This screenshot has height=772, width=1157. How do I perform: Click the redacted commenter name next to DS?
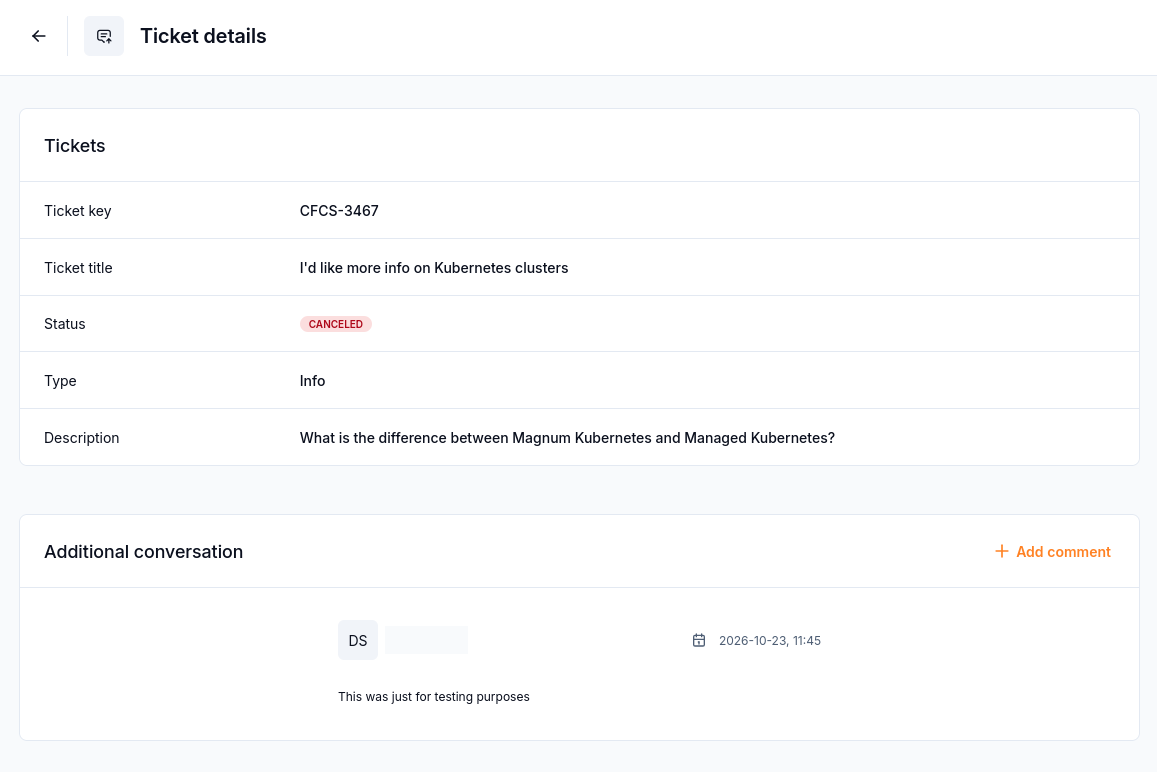426,640
